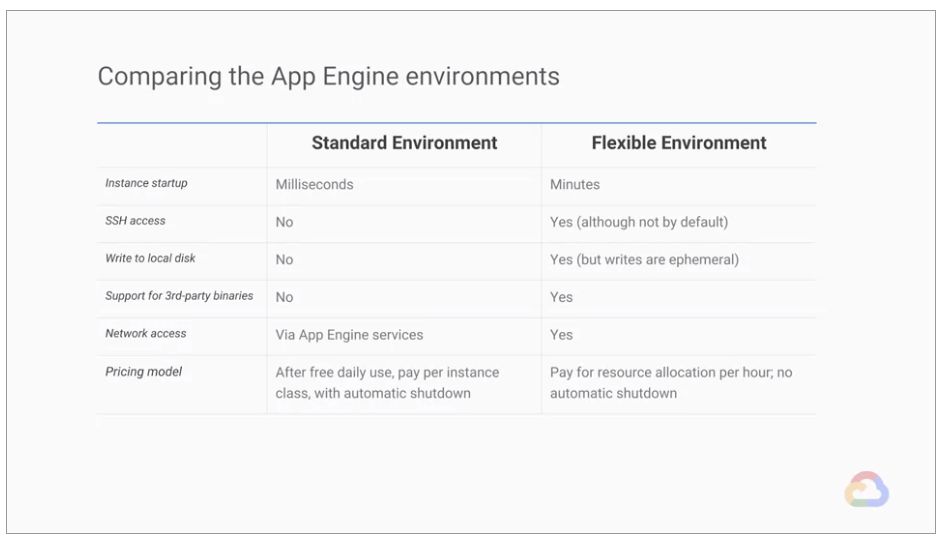Image resolution: width=942 pixels, height=541 pixels.
Task: Click Yes (but writes are ephemeral) cell
Action: click(x=645, y=259)
